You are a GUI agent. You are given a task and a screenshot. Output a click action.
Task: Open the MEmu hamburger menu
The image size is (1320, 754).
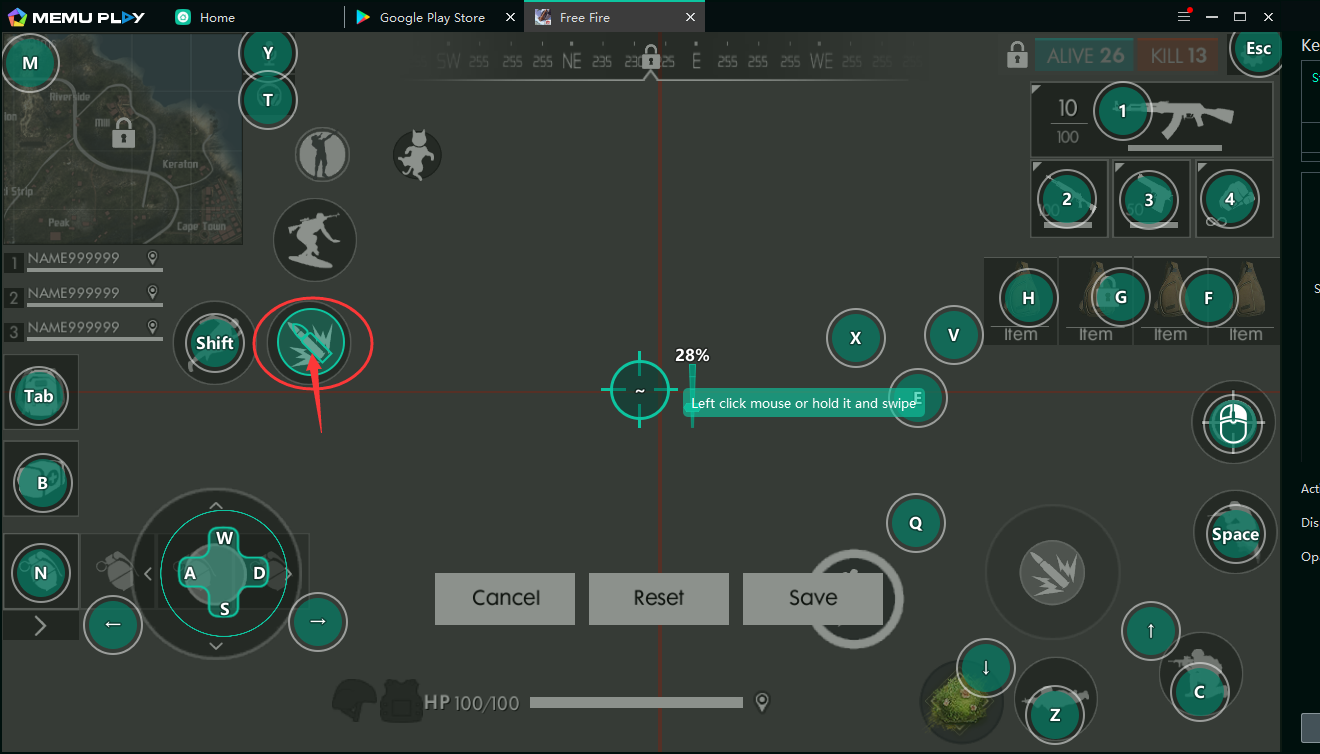point(1184,17)
